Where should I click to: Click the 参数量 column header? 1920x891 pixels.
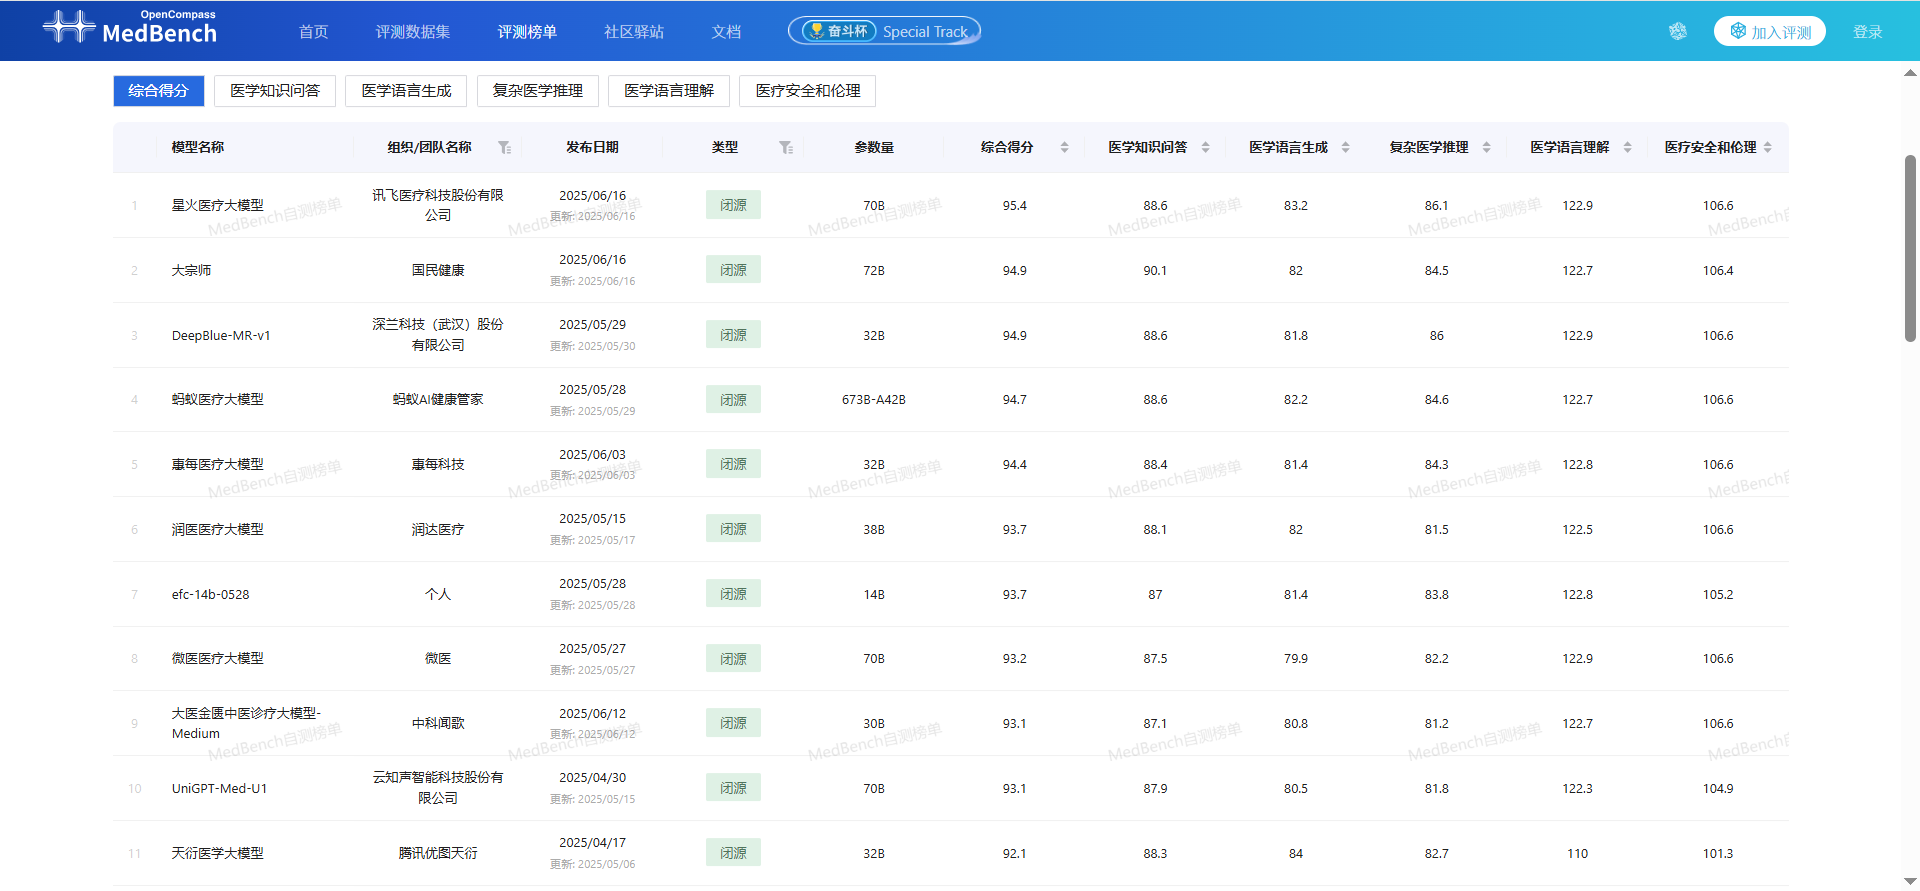pos(874,148)
